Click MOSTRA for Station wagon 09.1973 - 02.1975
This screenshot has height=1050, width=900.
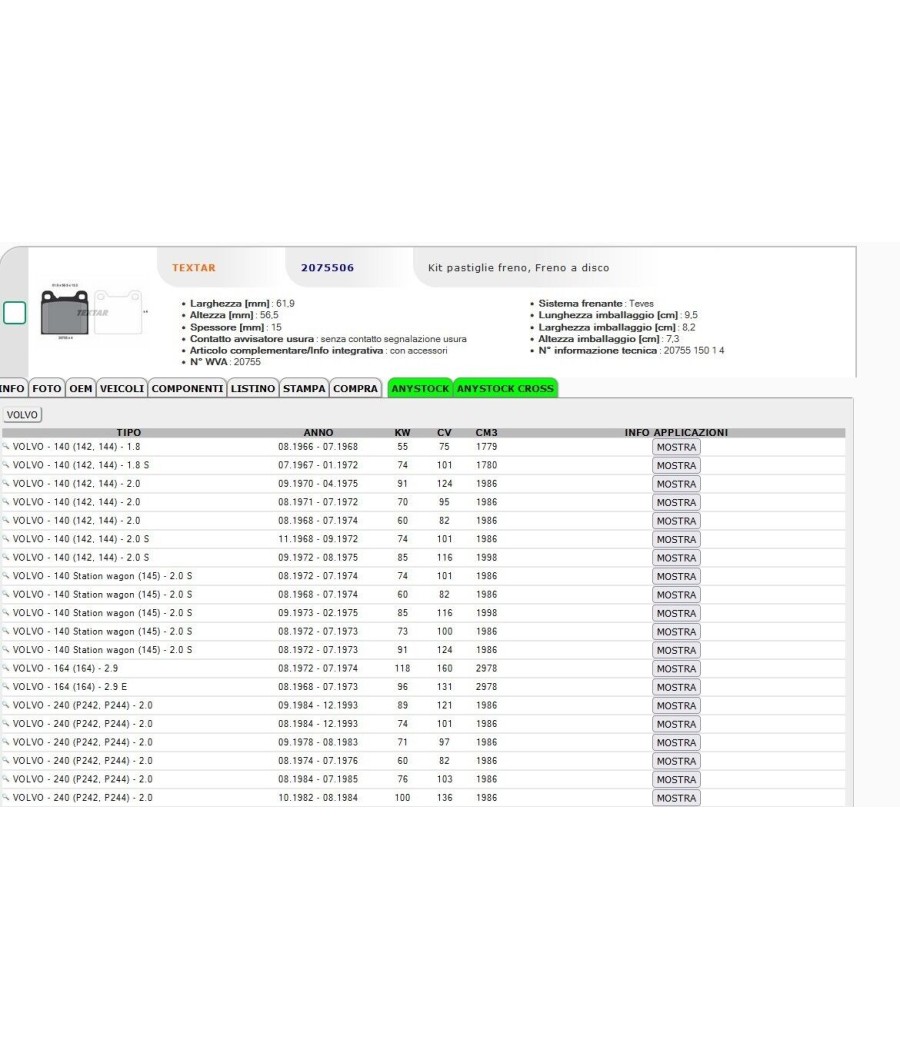pyautogui.click(x=676, y=613)
